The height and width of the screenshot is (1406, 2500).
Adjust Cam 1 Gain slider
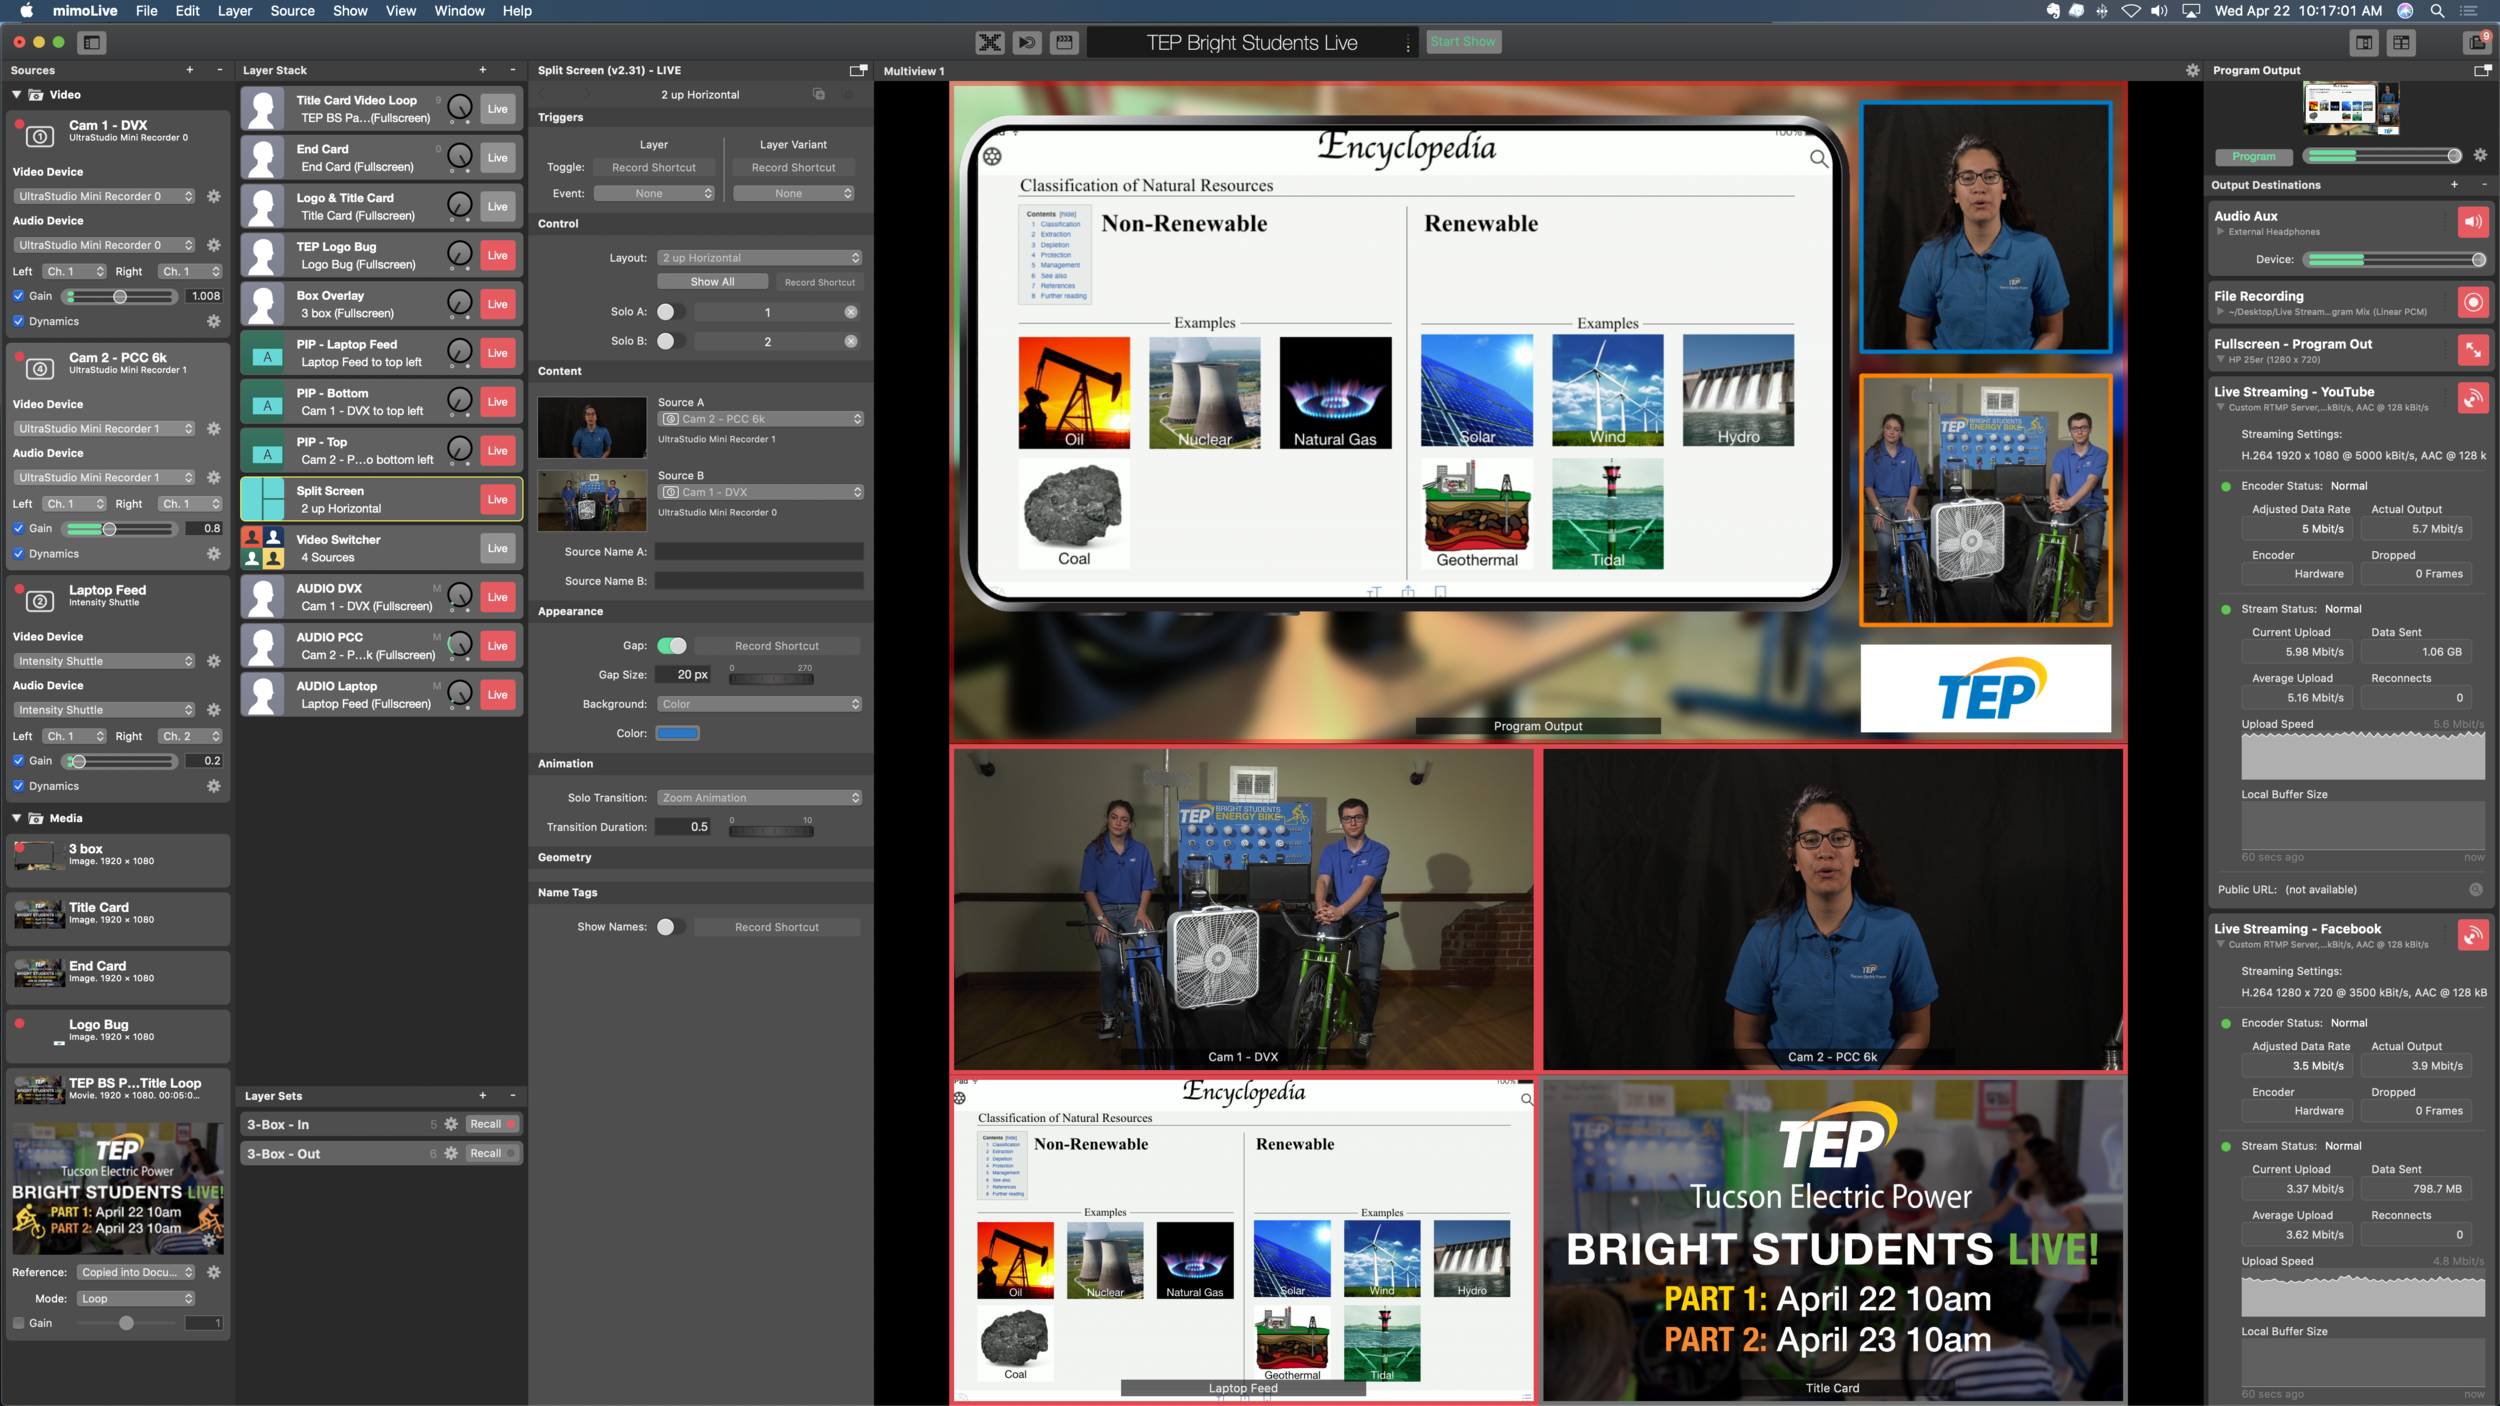click(x=120, y=296)
